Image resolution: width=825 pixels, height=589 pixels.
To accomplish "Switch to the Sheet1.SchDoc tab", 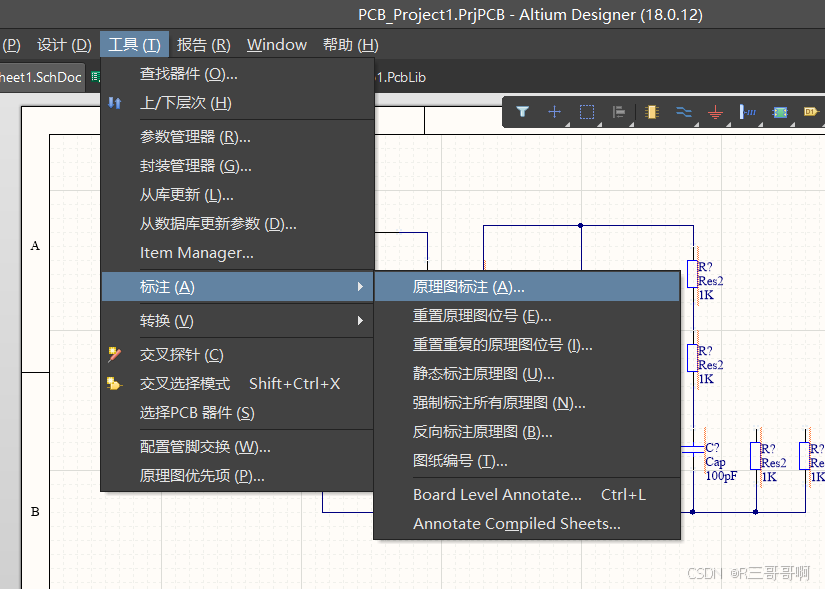I will click(41, 77).
